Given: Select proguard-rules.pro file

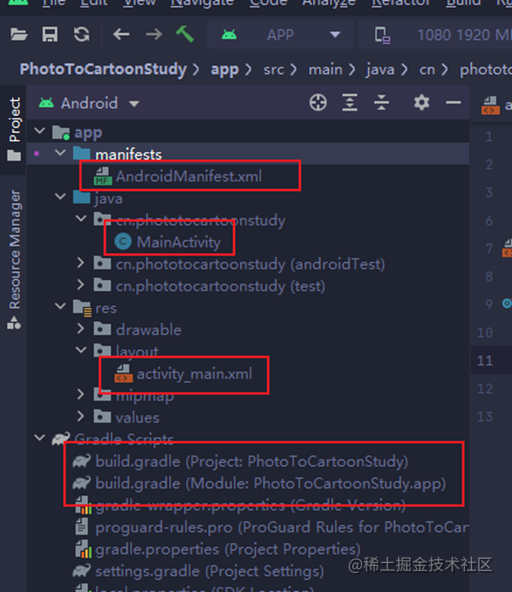Looking at the screenshot, I should point(282,527).
